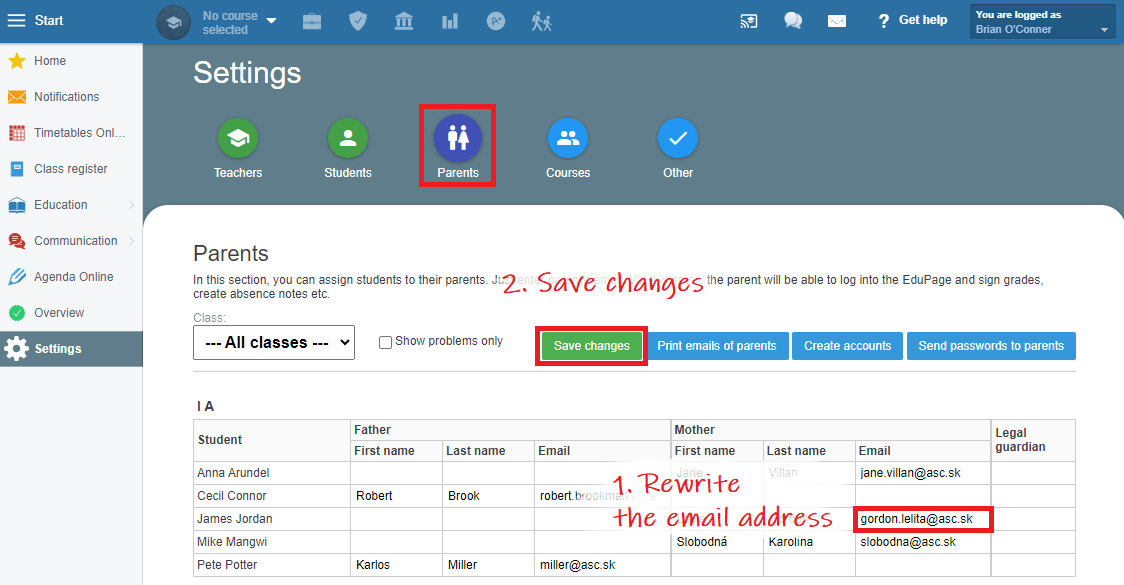
Task: Click the briefcase icon in top bar
Action: [x=312, y=21]
